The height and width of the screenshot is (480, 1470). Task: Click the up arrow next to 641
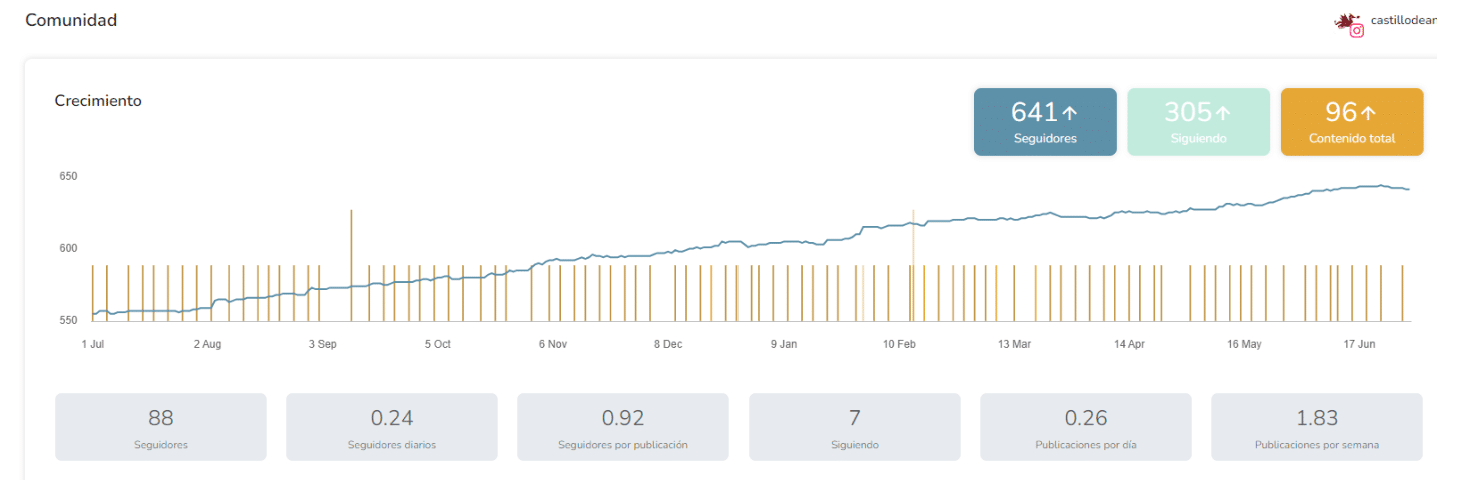tap(1070, 113)
